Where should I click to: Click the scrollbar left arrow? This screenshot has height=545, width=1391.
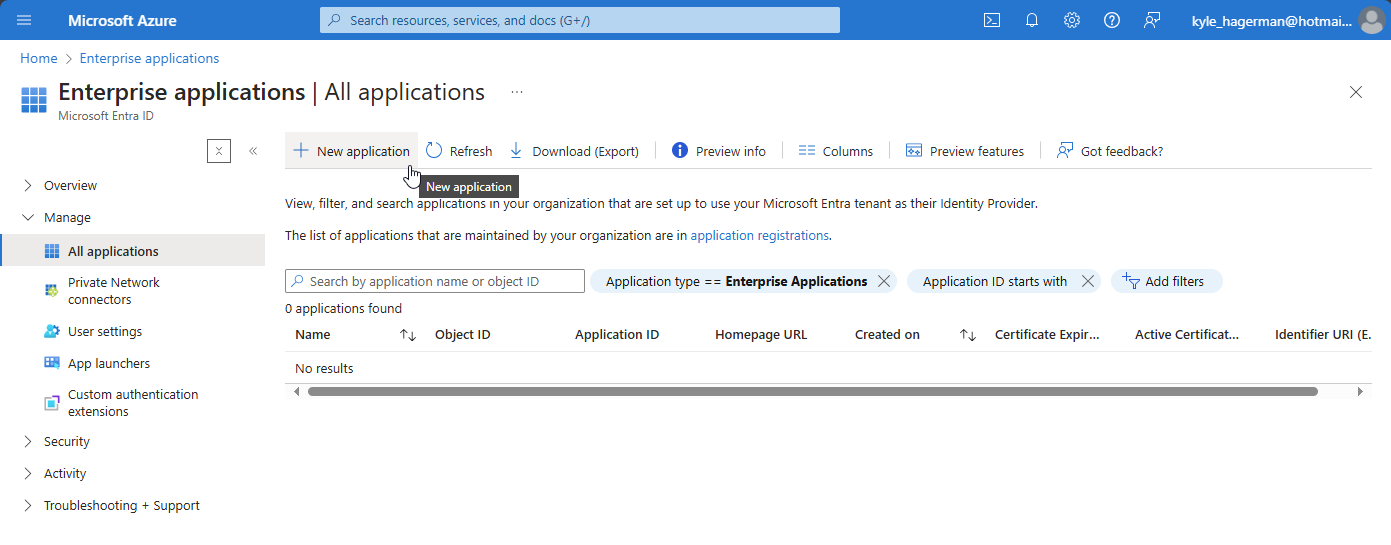[x=296, y=392]
